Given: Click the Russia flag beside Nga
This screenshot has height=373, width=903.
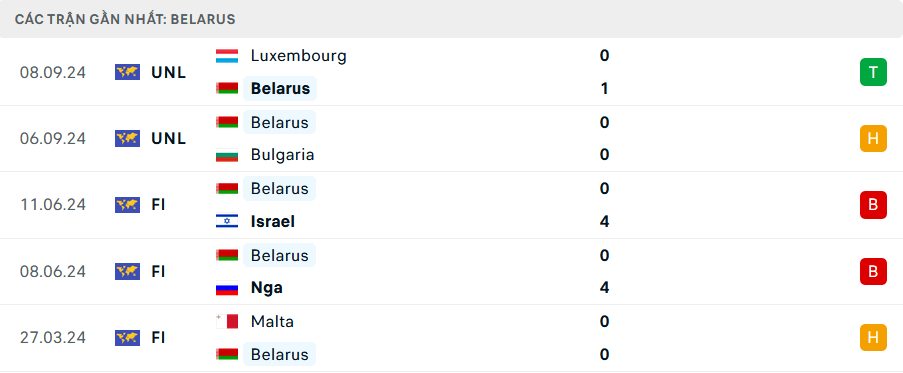Looking at the screenshot, I should pos(227,288).
